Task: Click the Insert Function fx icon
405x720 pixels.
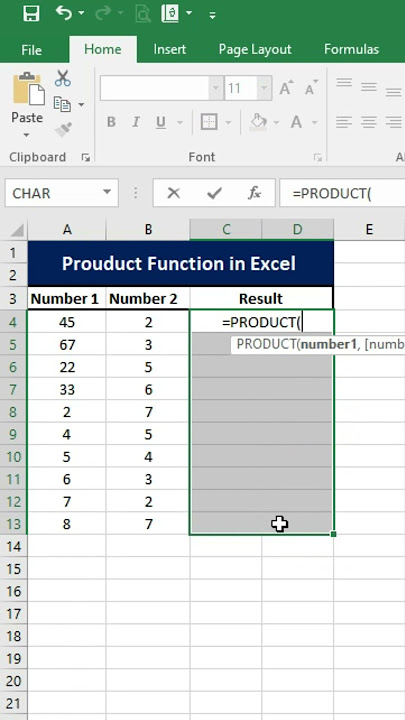Action: tap(254, 193)
